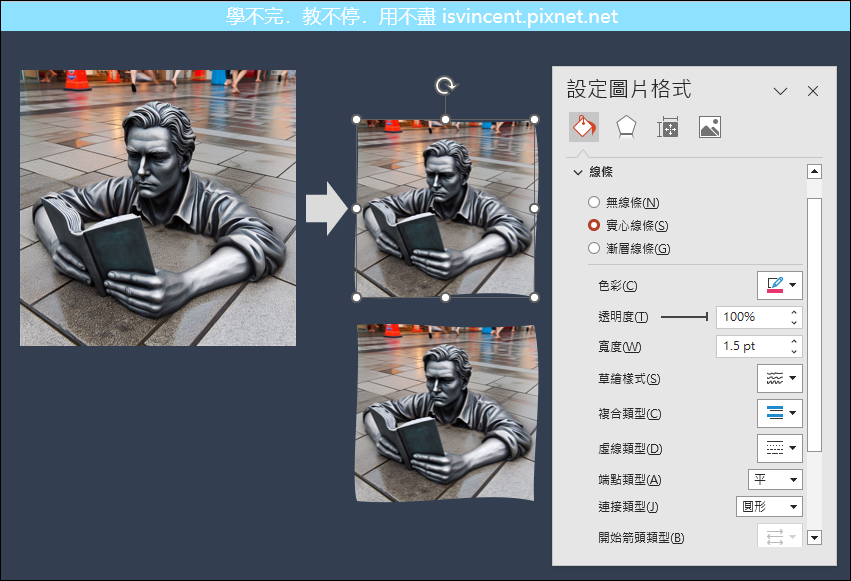The width and height of the screenshot is (851, 581).
Task: Click the 設定圖片格式 pane title
Action: (x=629, y=90)
